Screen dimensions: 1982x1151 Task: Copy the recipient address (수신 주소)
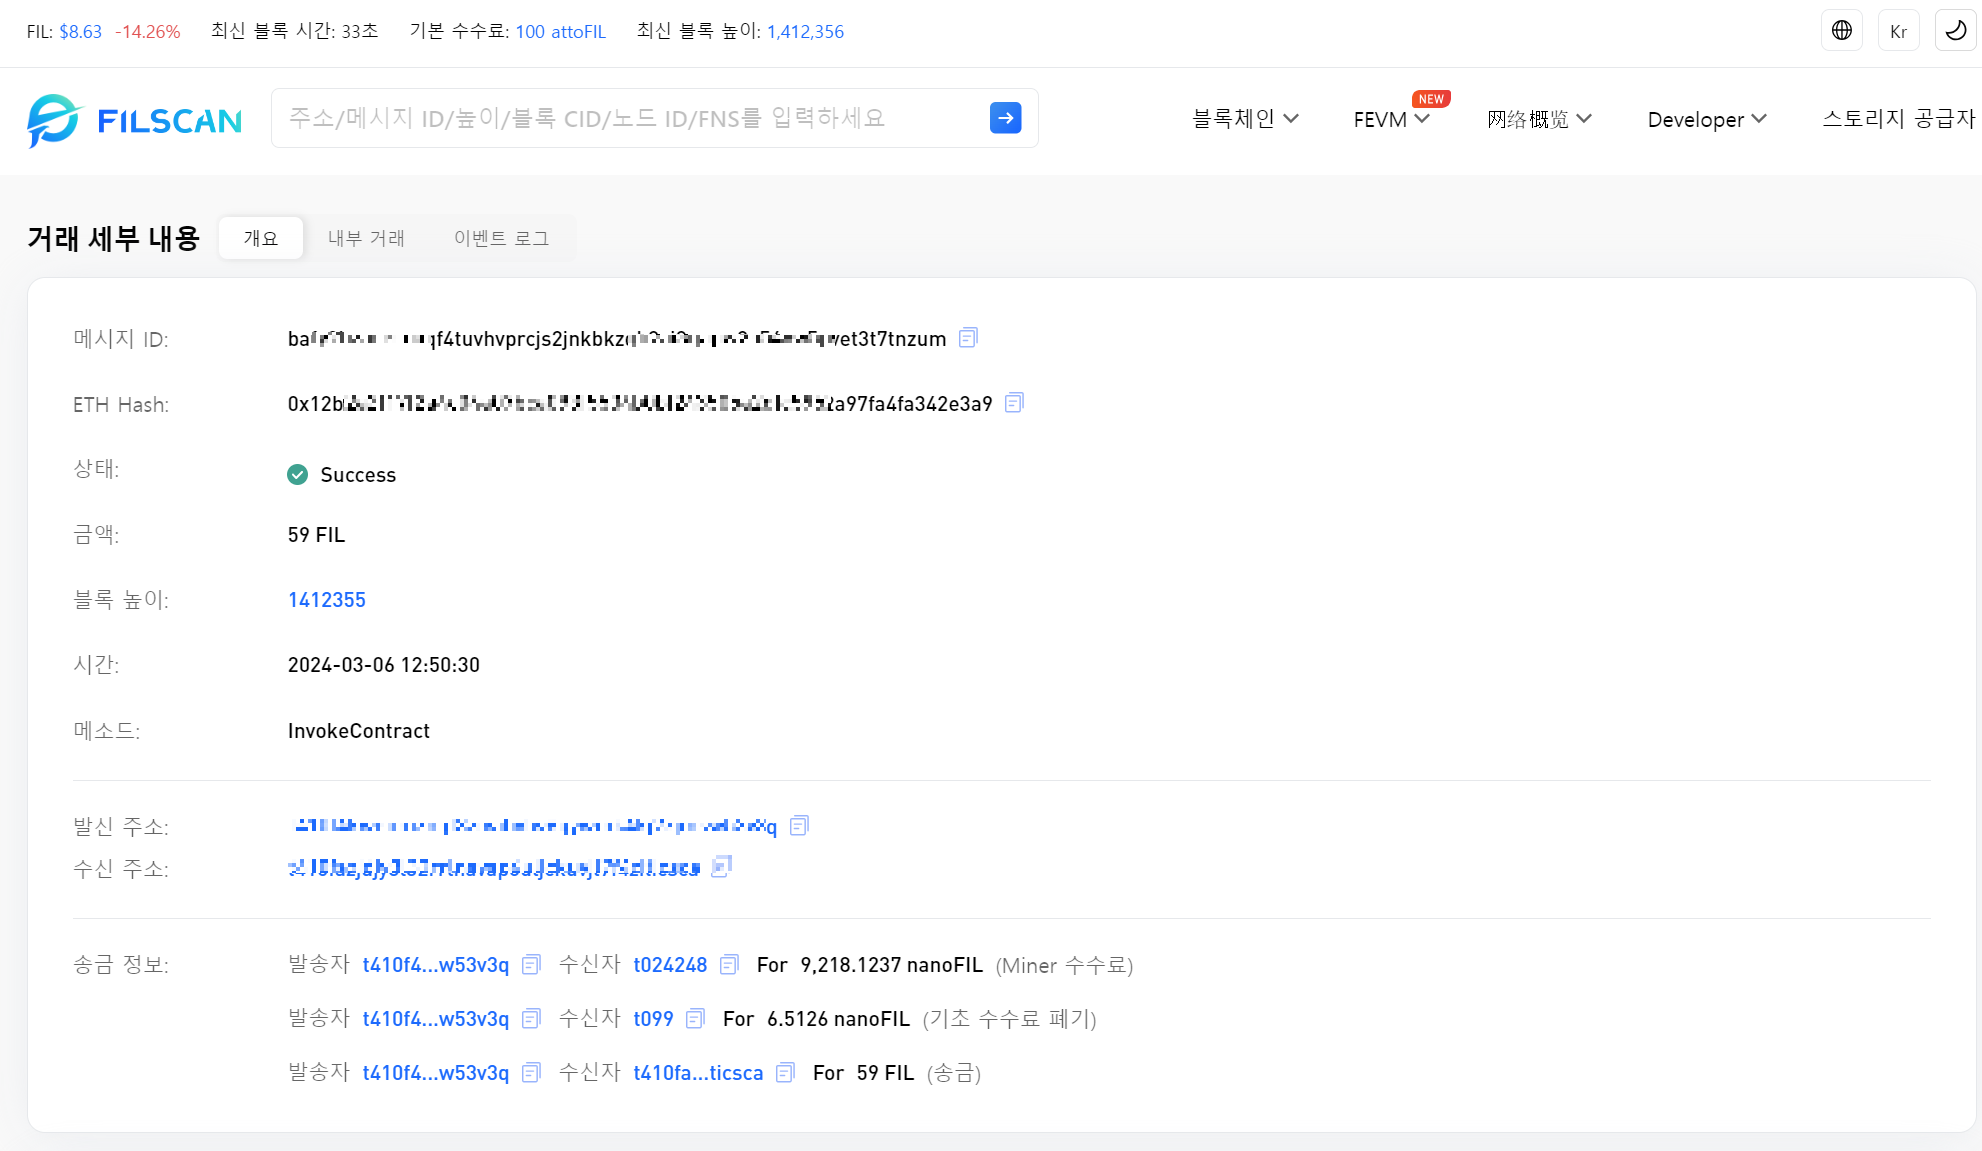(x=721, y=867)
